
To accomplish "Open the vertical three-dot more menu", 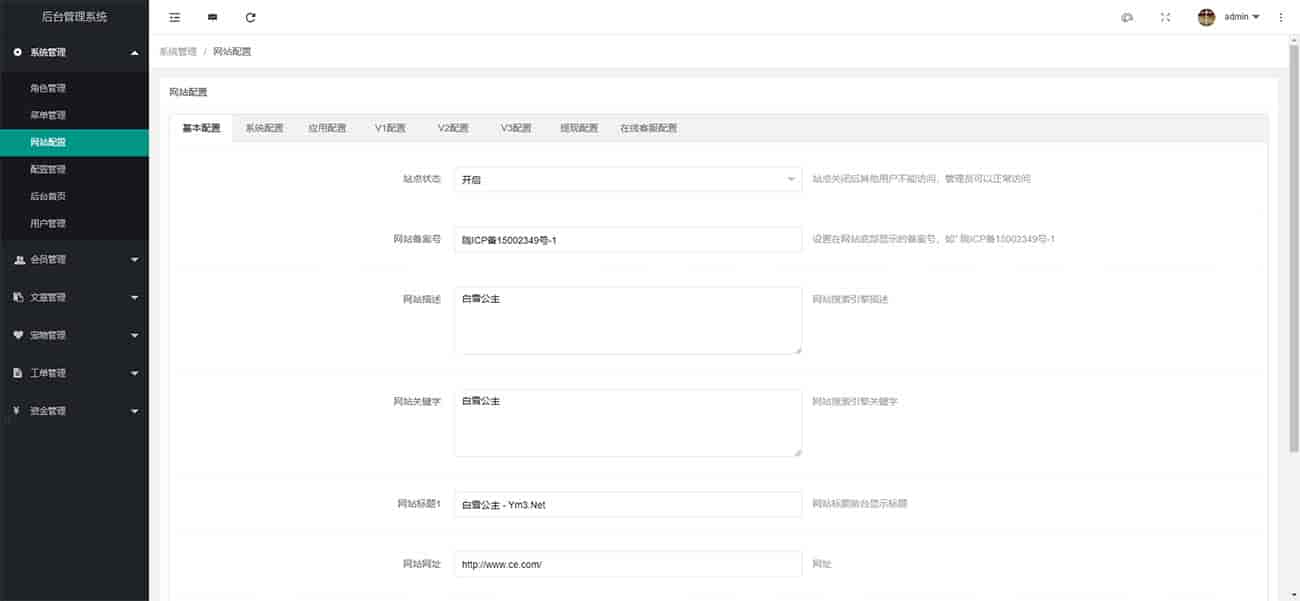I will point(1281,17).
